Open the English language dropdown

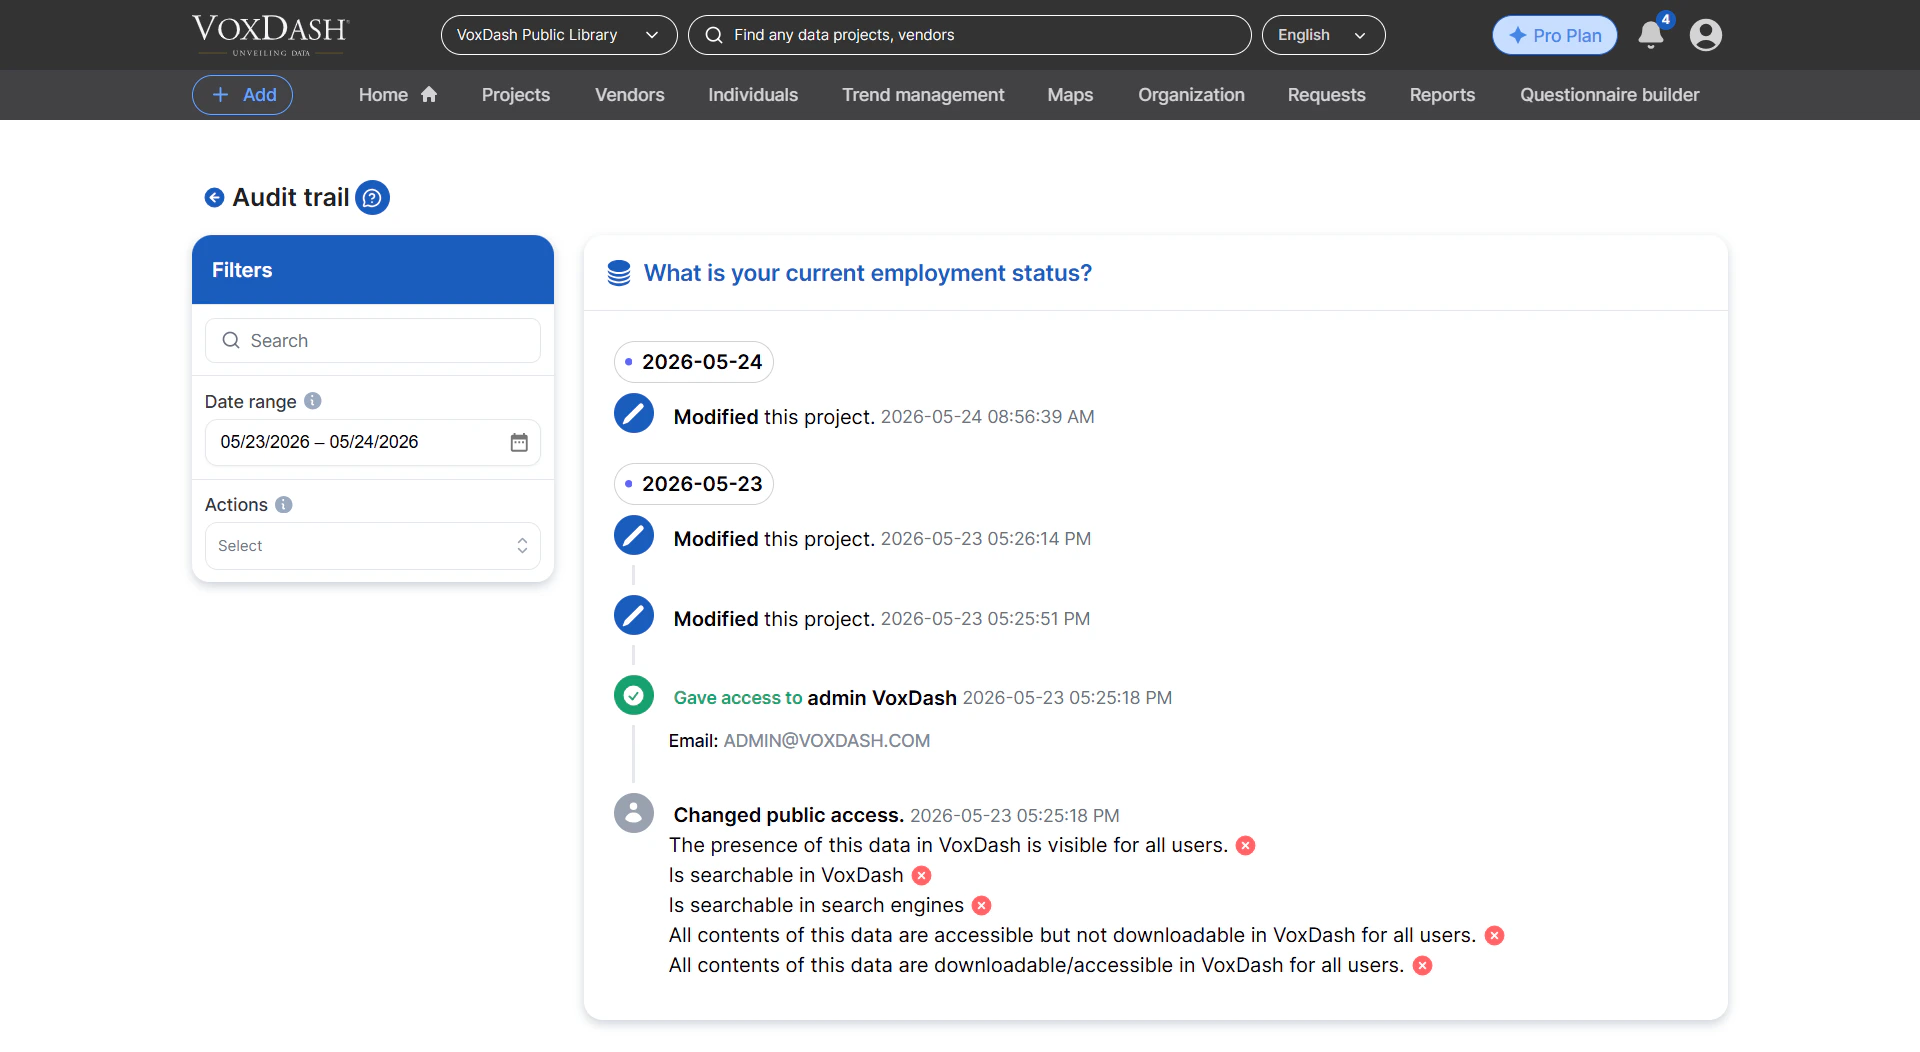[1323, 35]
